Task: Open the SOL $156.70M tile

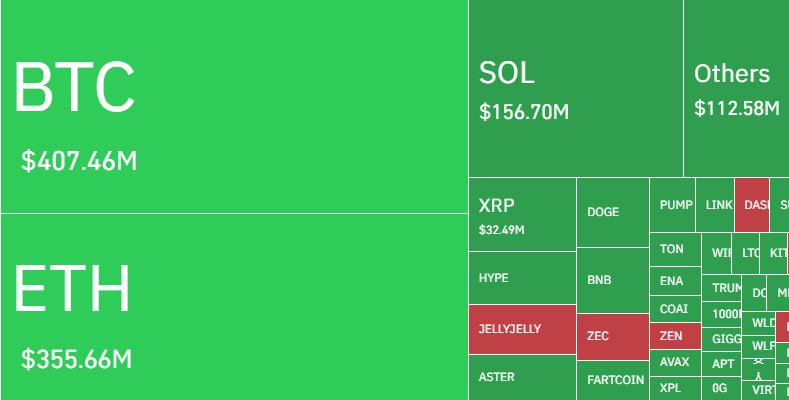Action: (x=575, y=89)
